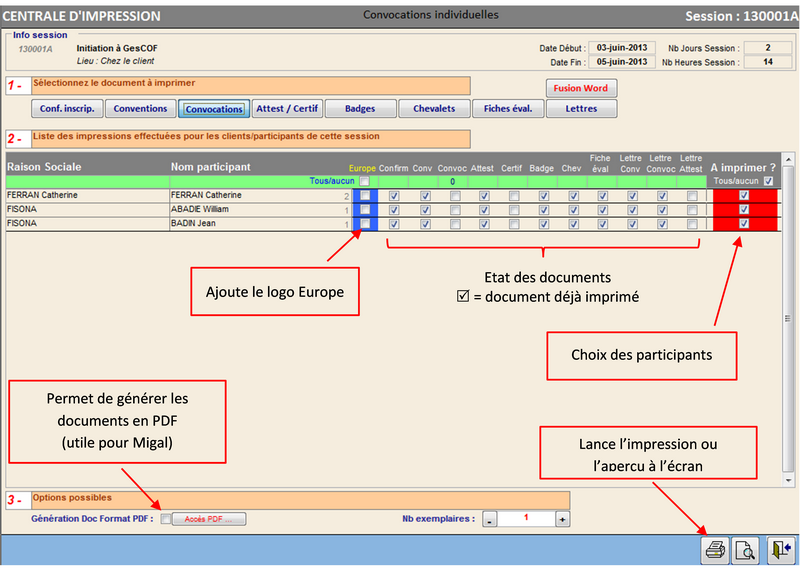Click the Nb exemplaires input field

(526, 519)
